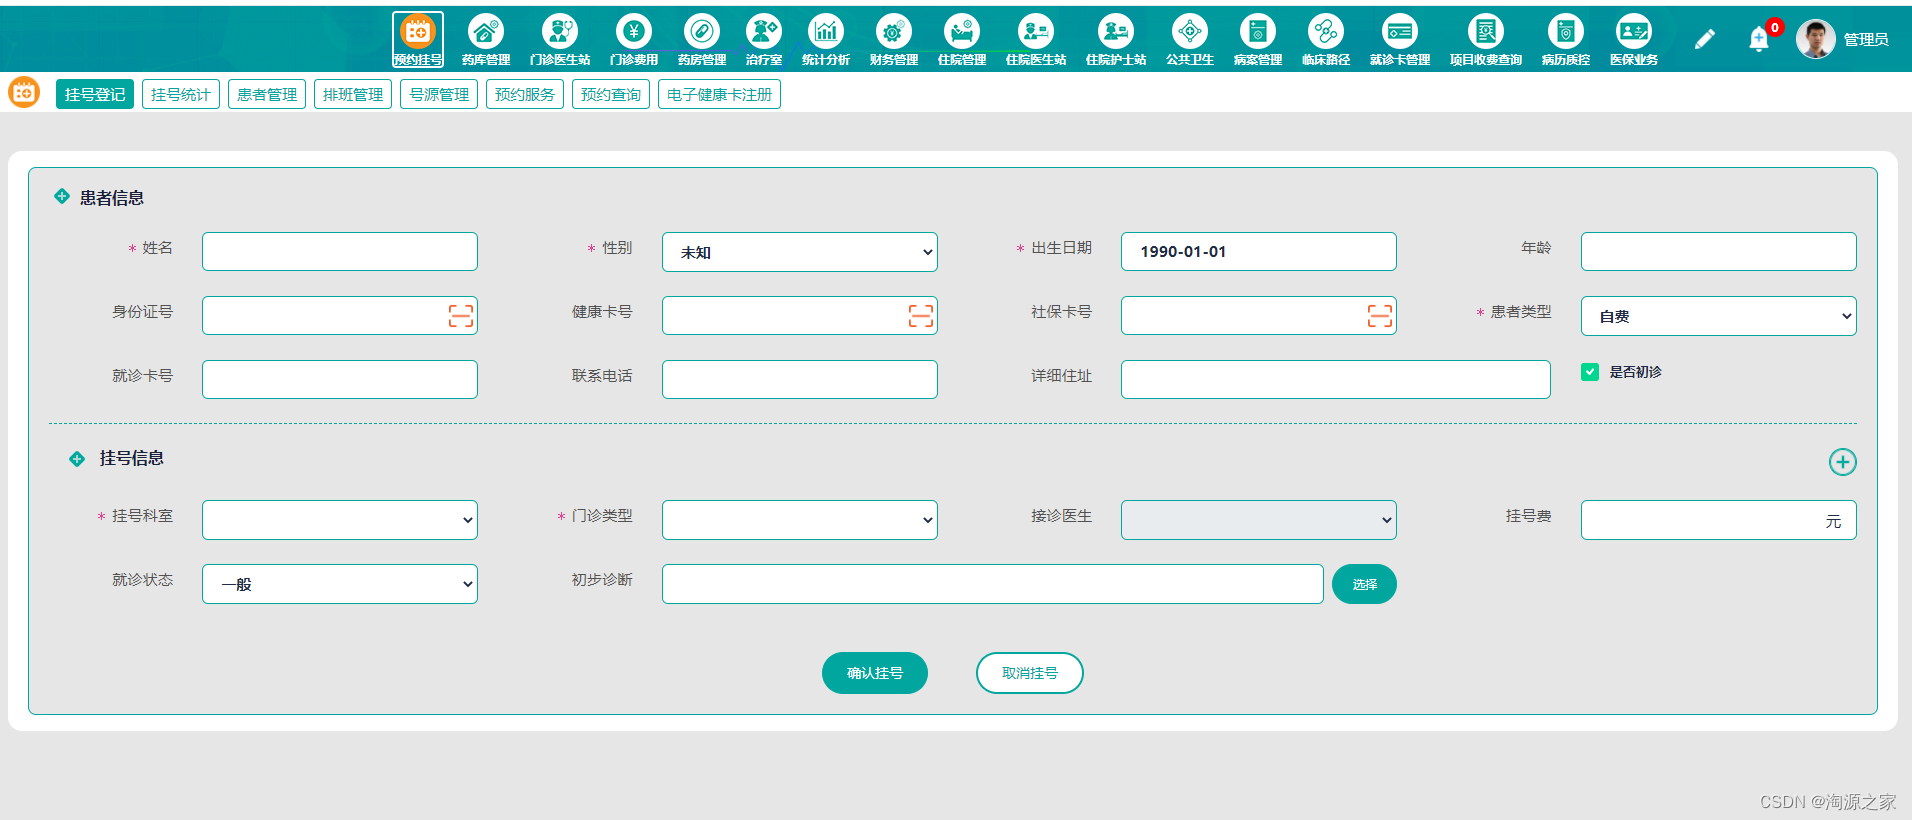The width and height of the screenshot is (1912, 820).
Task: Open the 住院护士站 module
Action: 1116,40
